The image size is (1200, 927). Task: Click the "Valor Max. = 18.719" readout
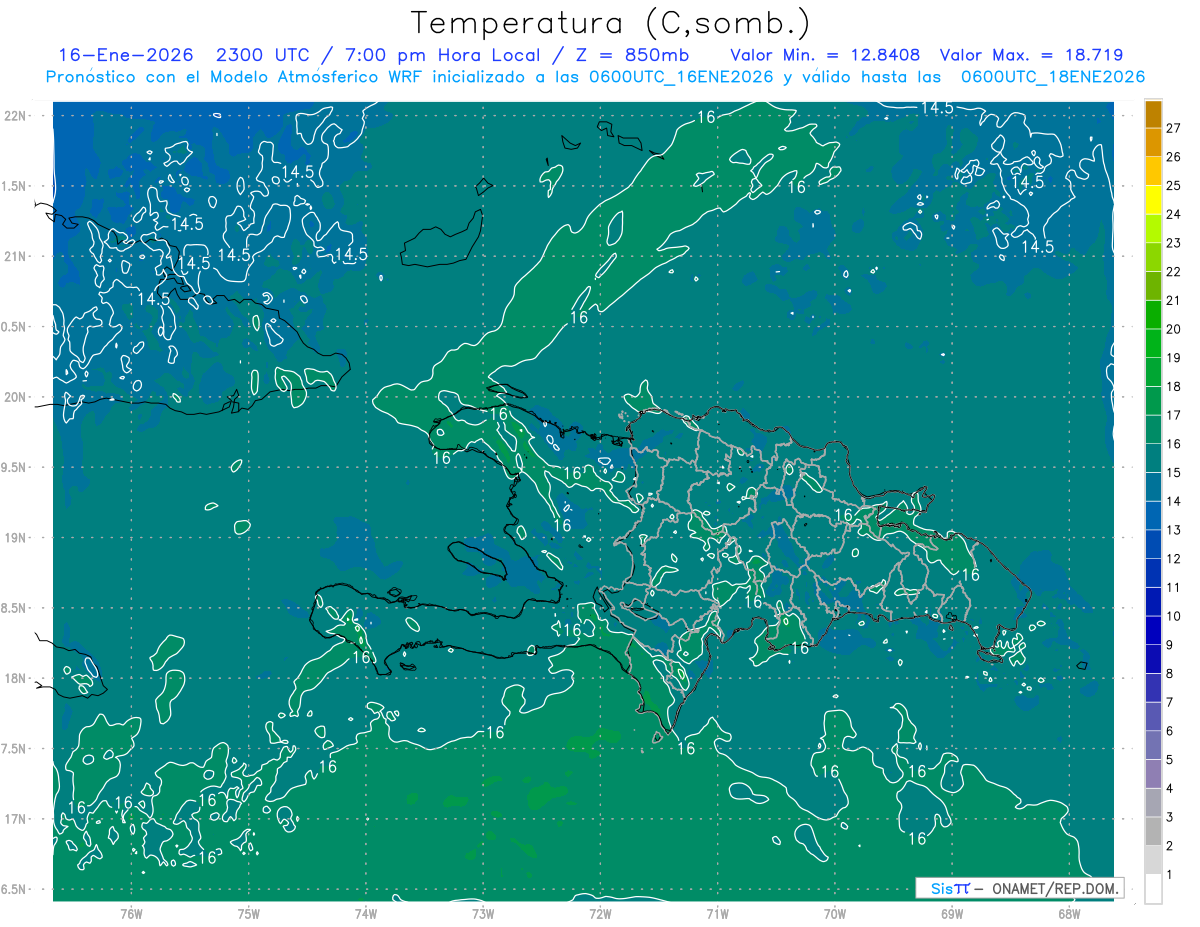(x=1032, y=55)
